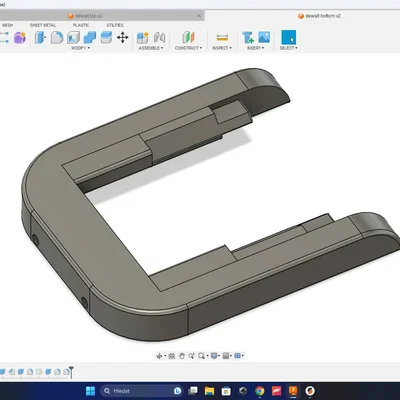Click the Insert Derive icon
The image size is (400, 400).
(x=248, y=38)
